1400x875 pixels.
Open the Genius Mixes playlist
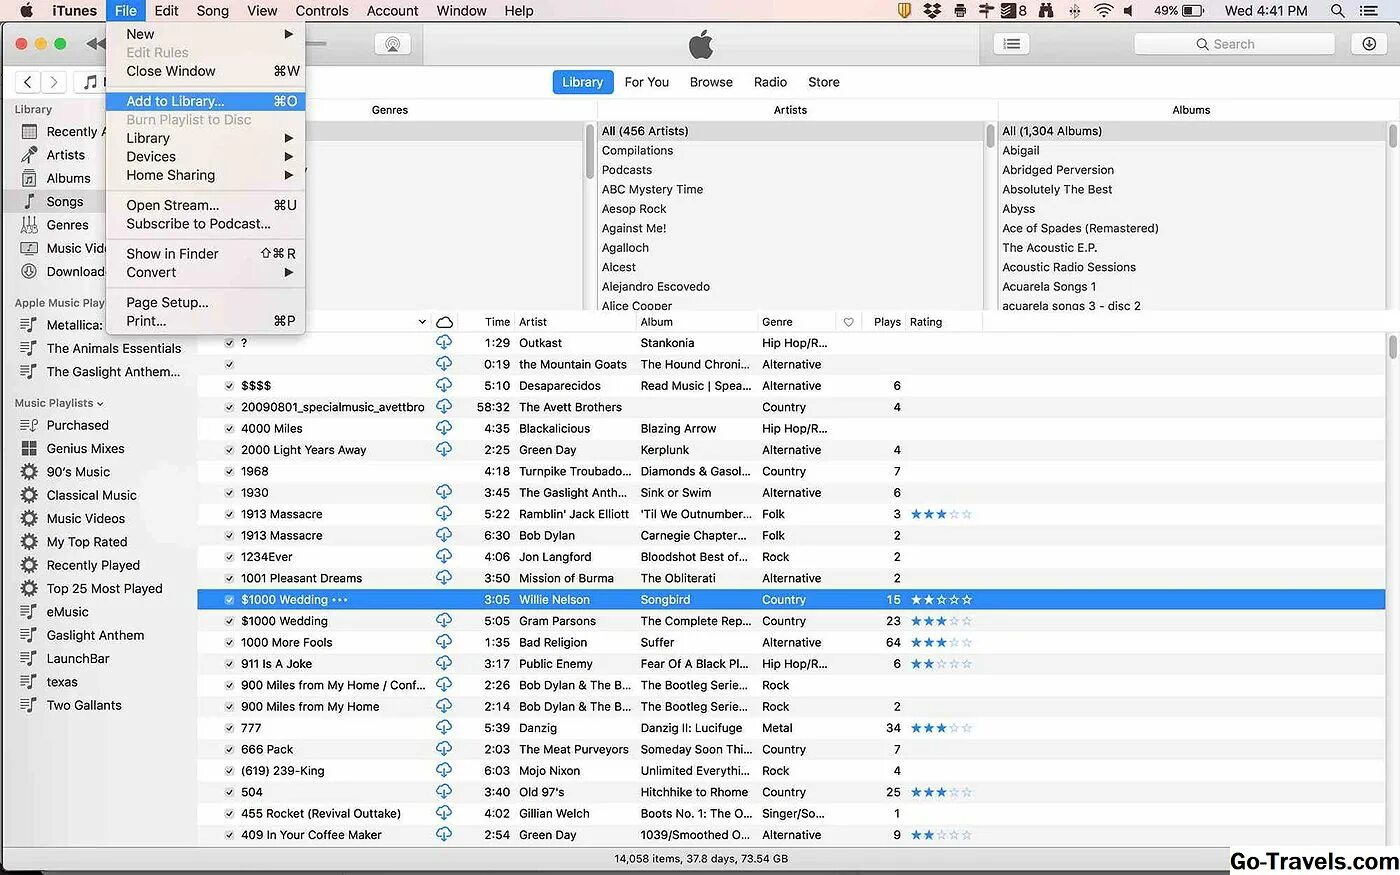click(x=85, y=448)
